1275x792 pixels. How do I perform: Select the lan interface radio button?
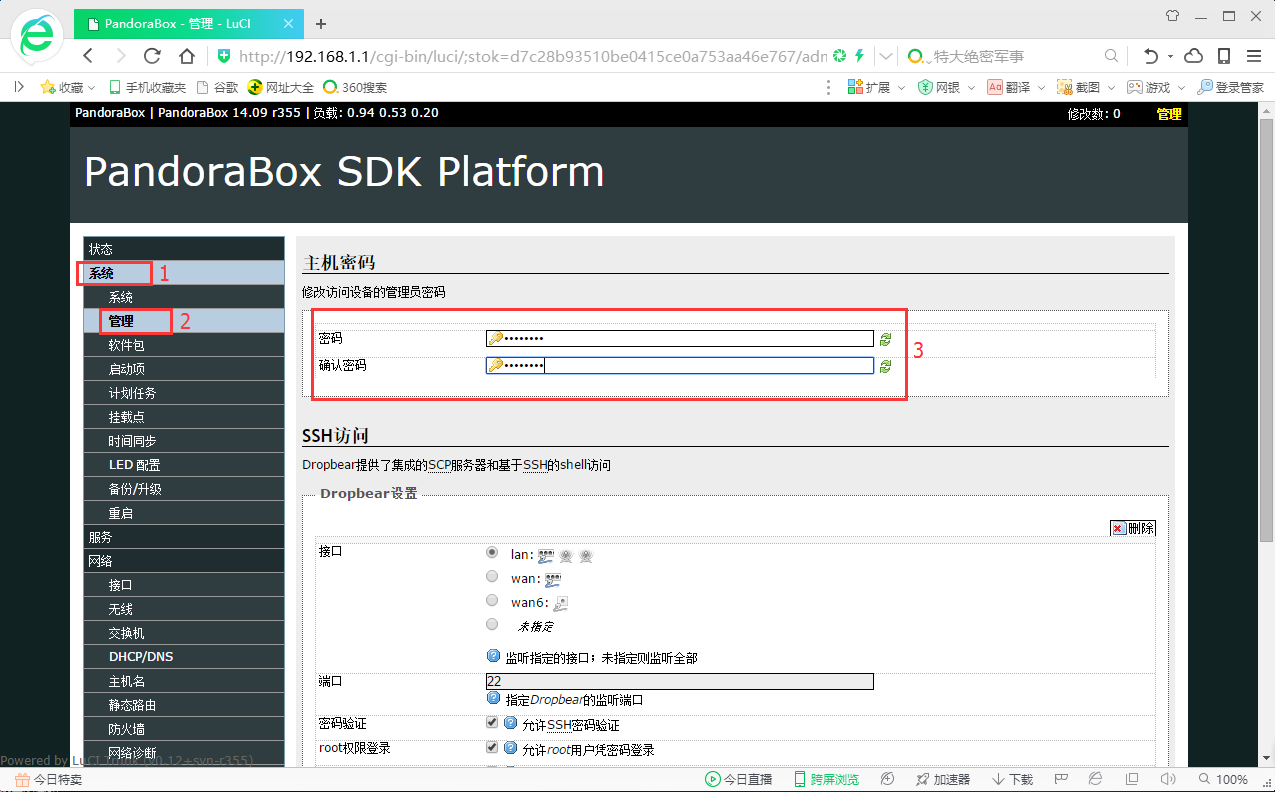coord(492,552)
